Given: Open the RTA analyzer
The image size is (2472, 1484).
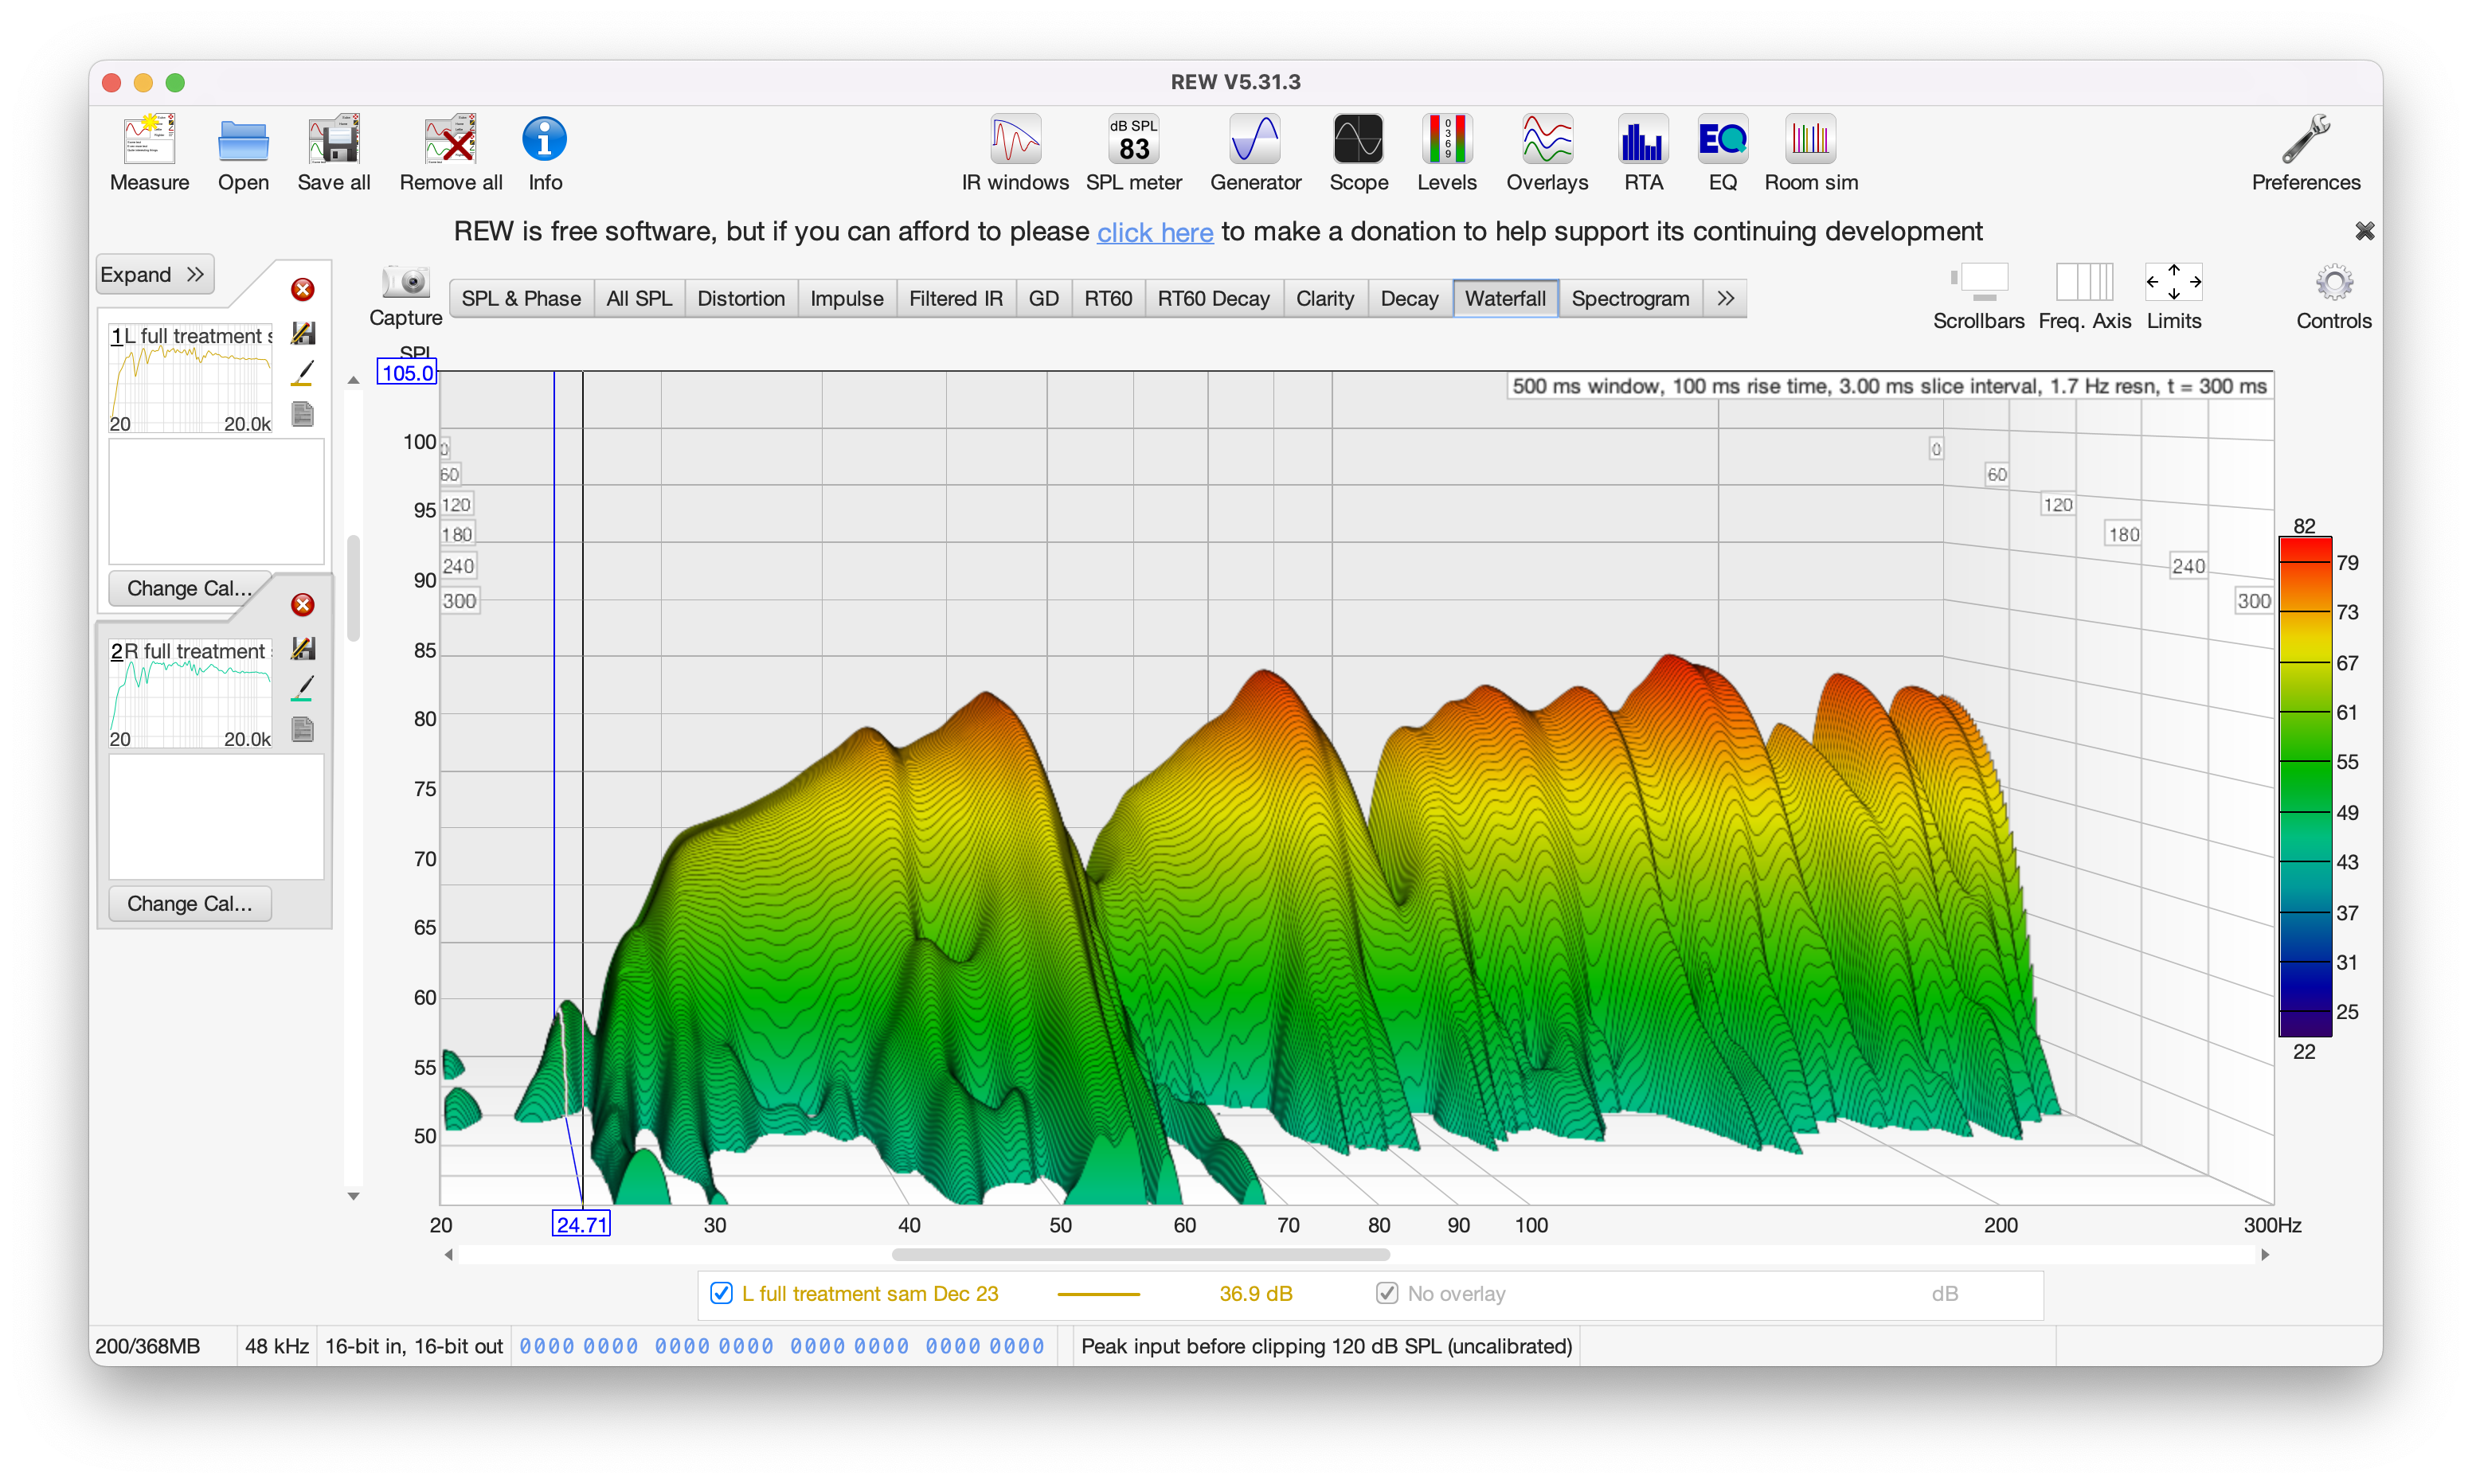Looking at the screenshot, I should coord(1642,152).
